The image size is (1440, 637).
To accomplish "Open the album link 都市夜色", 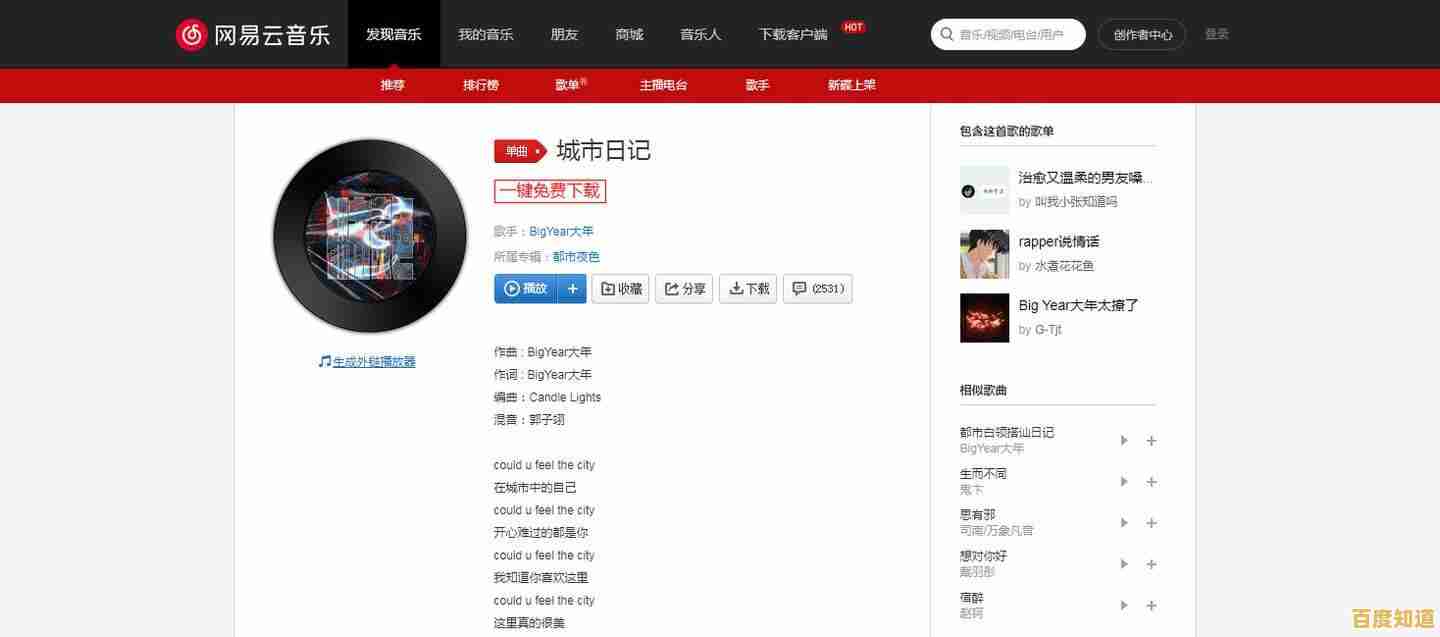I will pyautogui.click(x=576, y=256).
